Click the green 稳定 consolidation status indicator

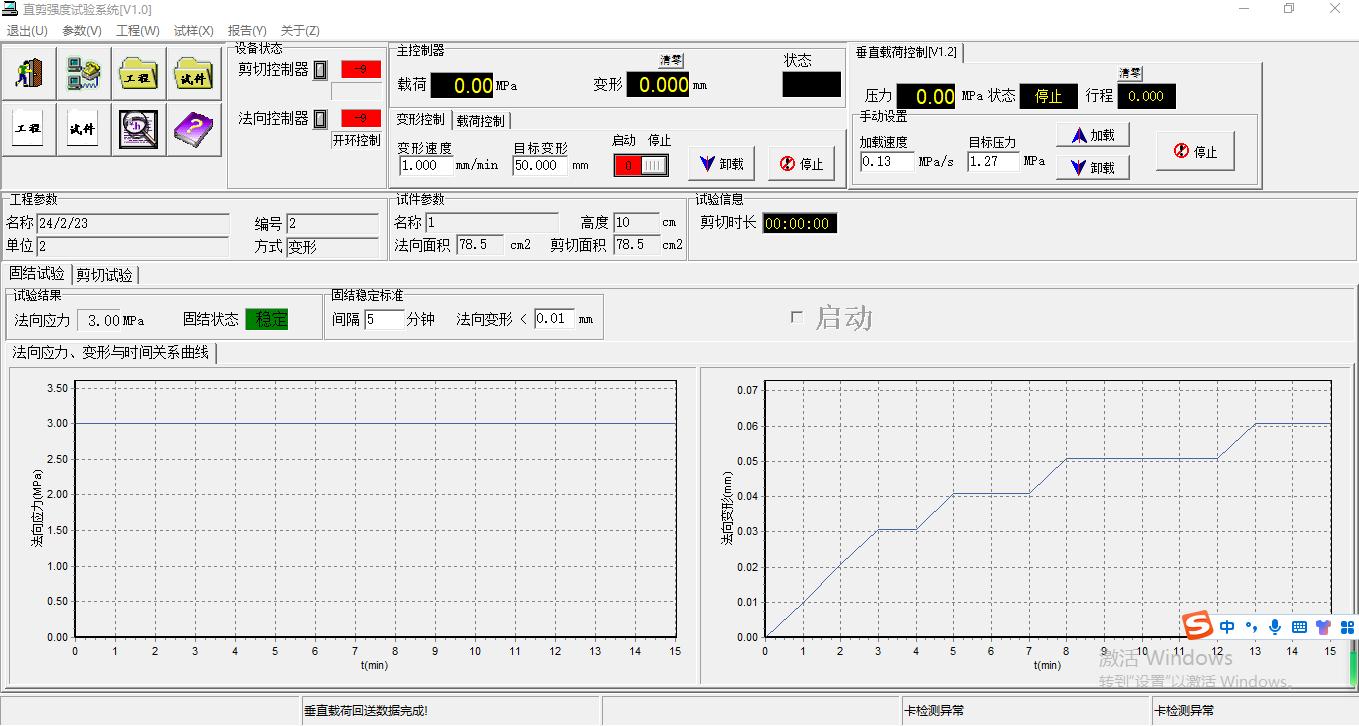pos(267,319)
